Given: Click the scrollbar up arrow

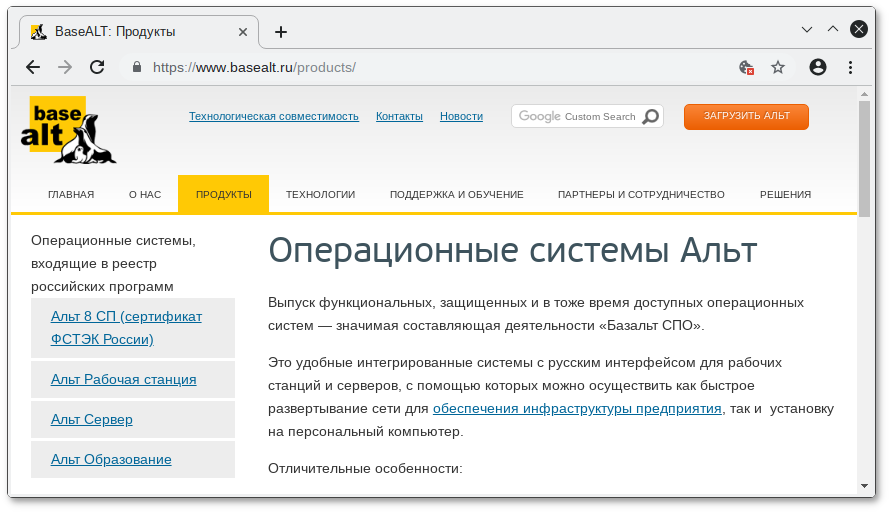Looking at the screenshot, I should click(x=864, y=94).
